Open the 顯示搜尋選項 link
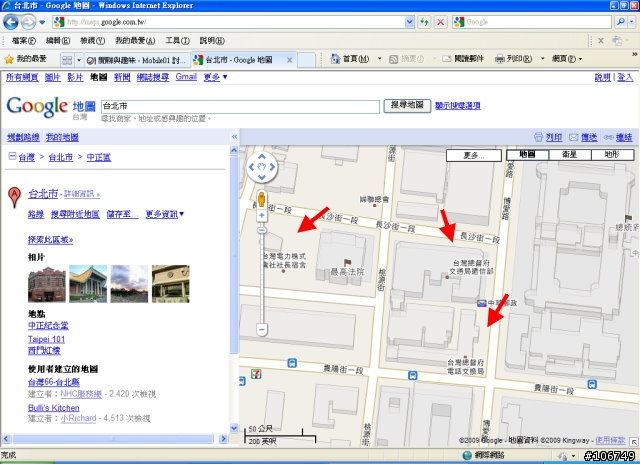This screenshot has width=640, height=464. pos(458,106)
